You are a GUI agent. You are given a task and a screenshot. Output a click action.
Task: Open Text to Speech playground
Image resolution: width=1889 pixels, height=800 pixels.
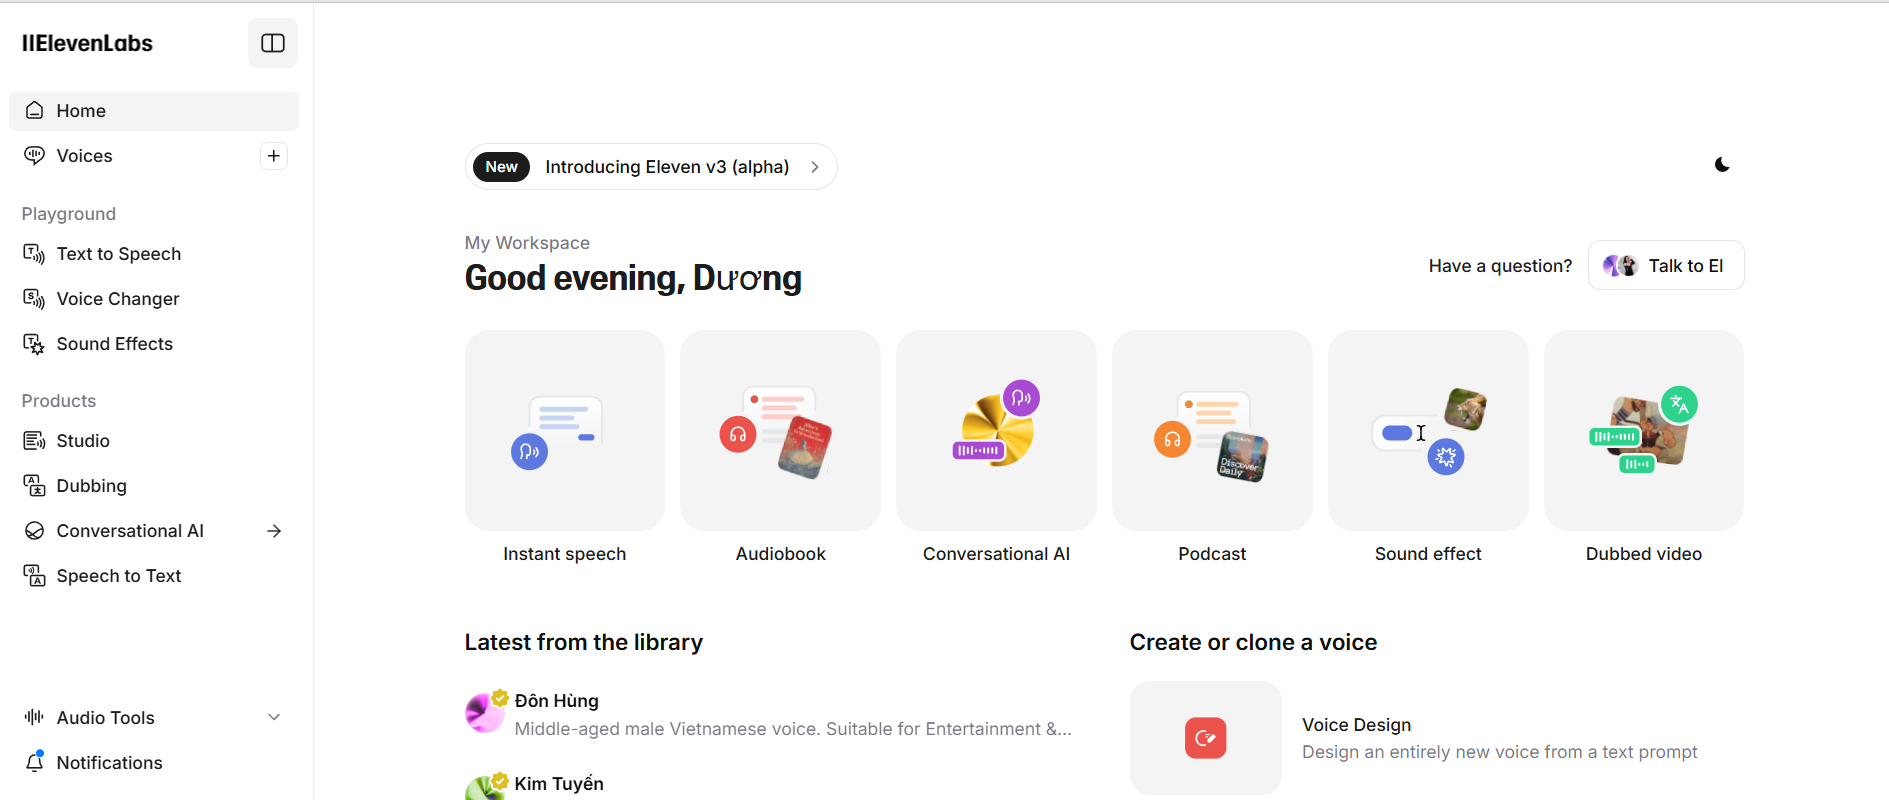tap(118, 254)
